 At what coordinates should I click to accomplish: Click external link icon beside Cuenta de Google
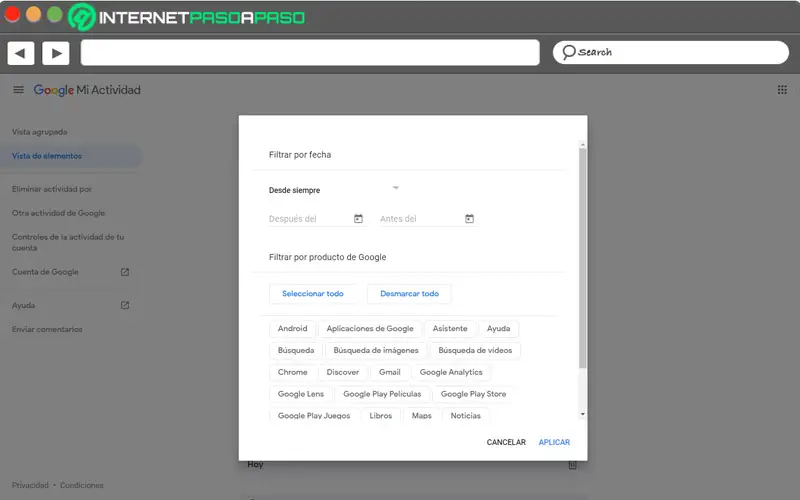[125, 272]
